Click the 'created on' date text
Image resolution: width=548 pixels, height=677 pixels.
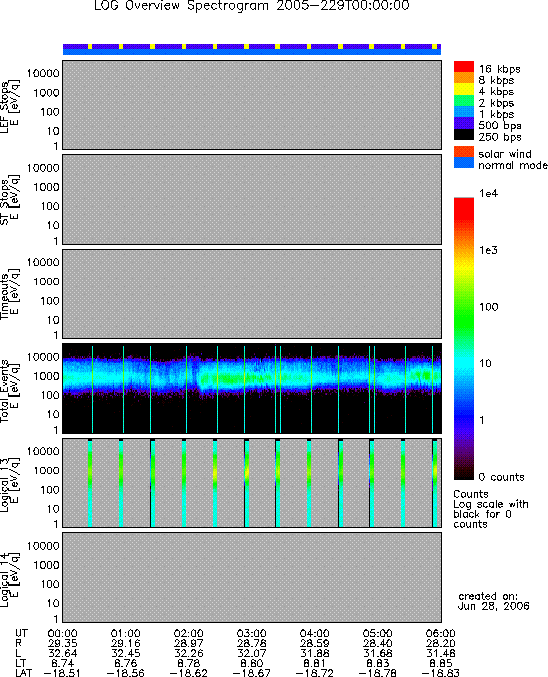[494, 601]
